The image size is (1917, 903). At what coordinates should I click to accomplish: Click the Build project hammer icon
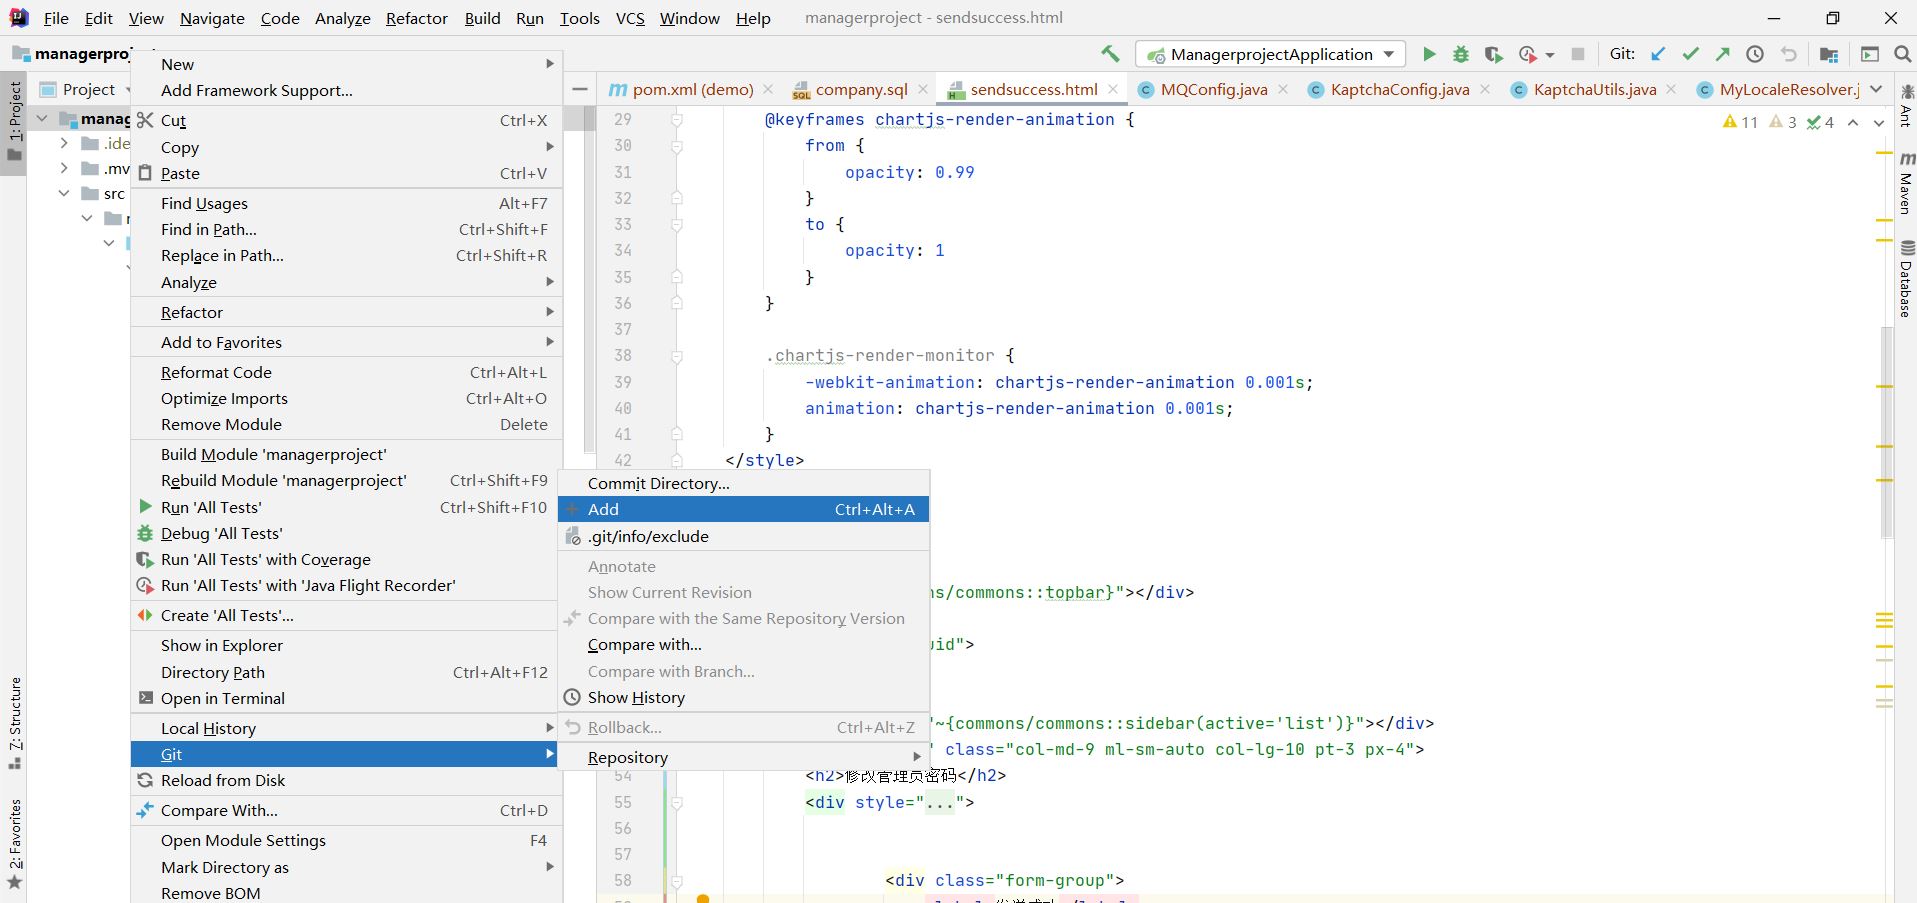(1110, 54)
